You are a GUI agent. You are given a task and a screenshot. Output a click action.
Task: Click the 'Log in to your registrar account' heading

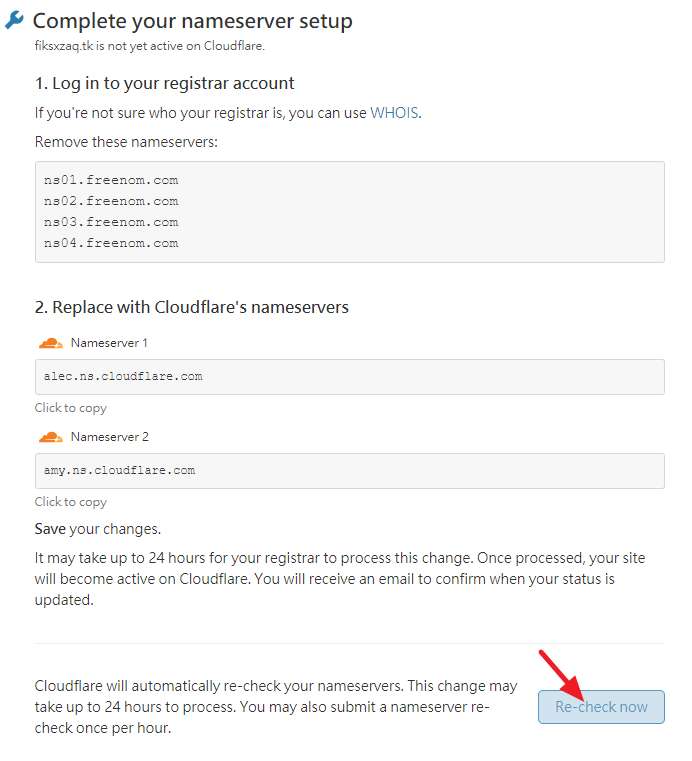point(165,83)
